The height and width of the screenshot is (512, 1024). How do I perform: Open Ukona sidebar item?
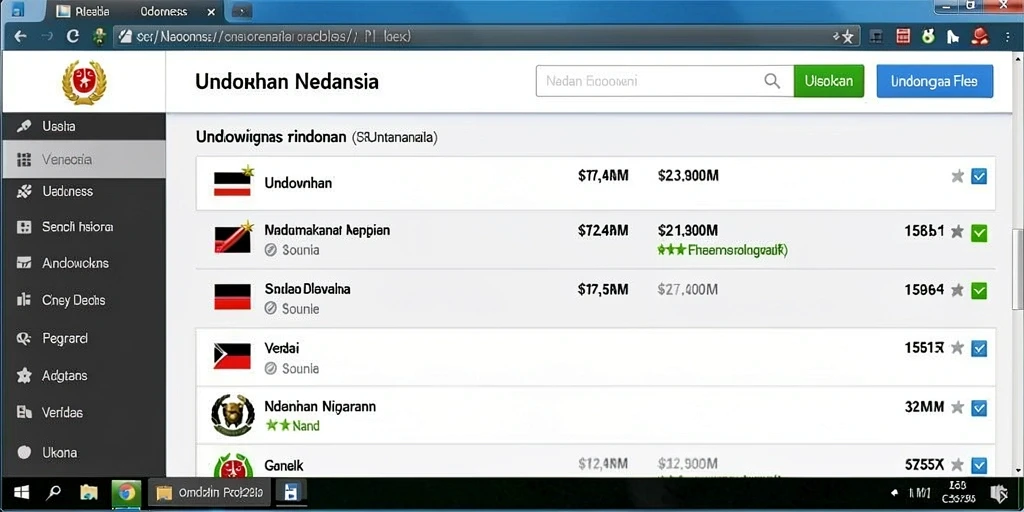coord(84,452)
